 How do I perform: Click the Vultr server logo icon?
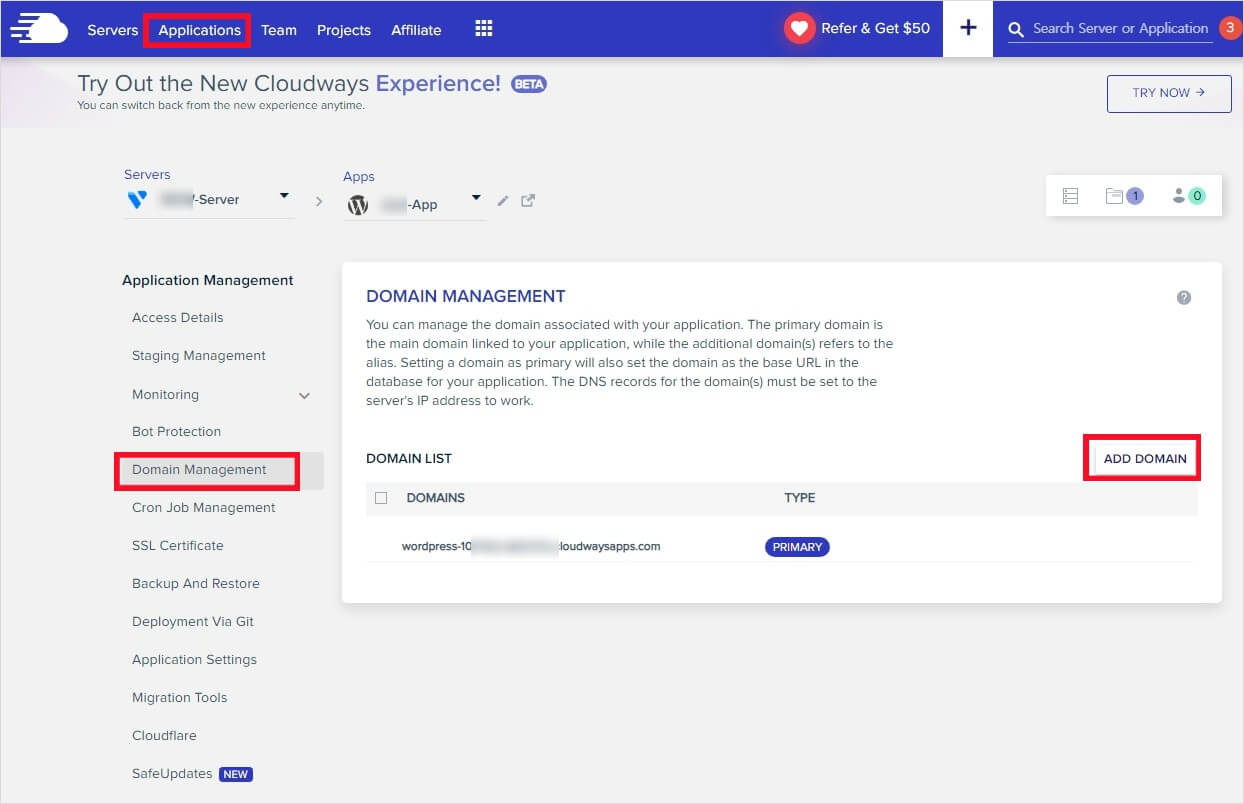click(x=137, y=199)
